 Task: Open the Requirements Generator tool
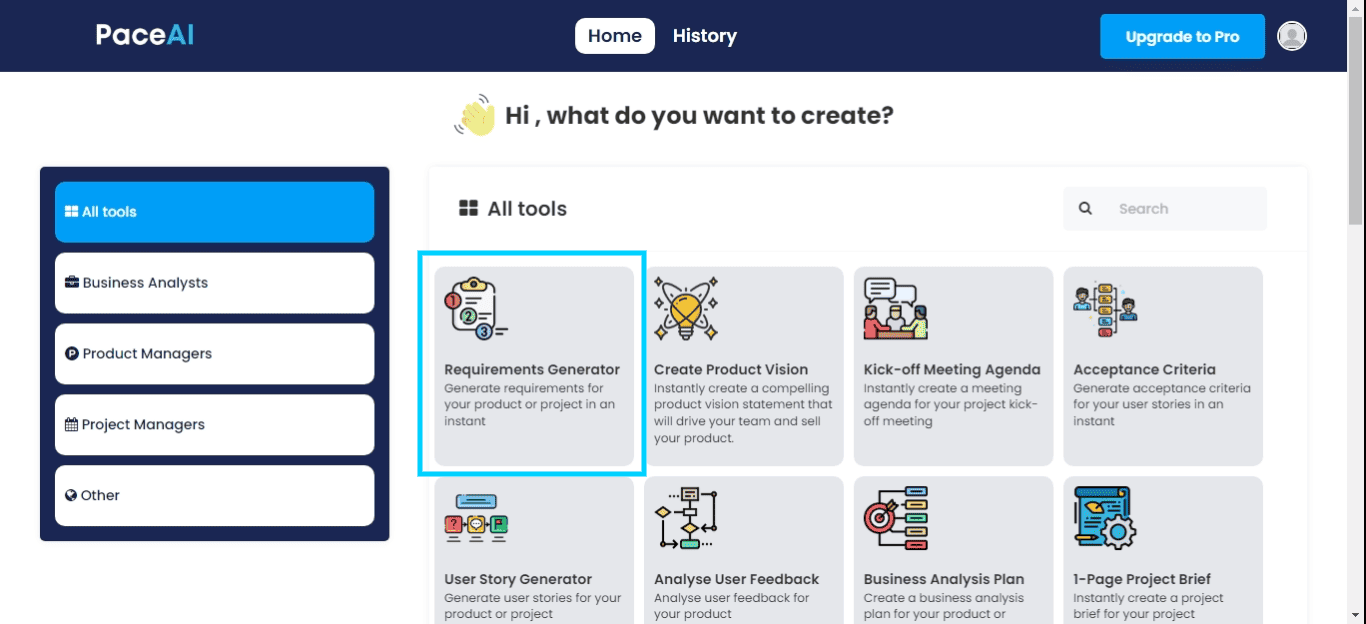535,365
